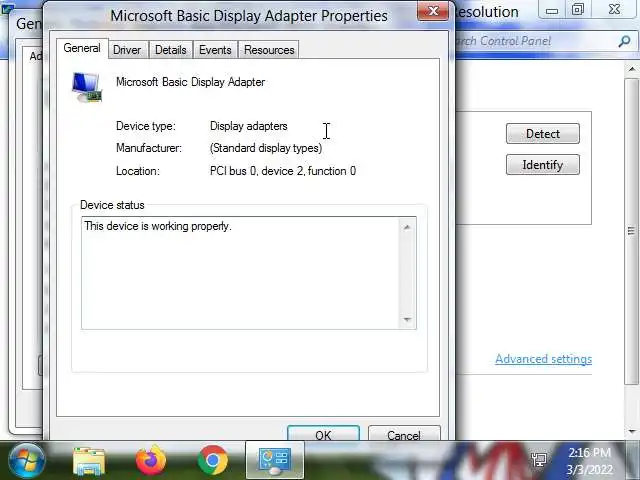Click the Detect button
The image size is (640, 480).
542,133
